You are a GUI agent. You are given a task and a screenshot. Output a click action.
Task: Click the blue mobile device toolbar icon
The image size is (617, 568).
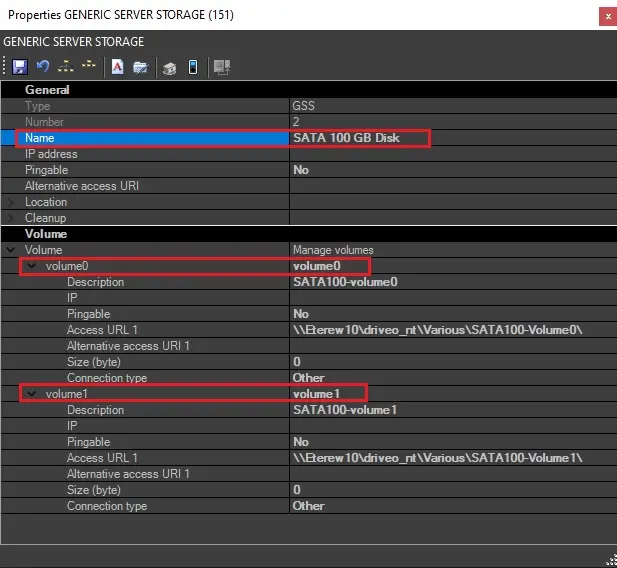(192, 67)
